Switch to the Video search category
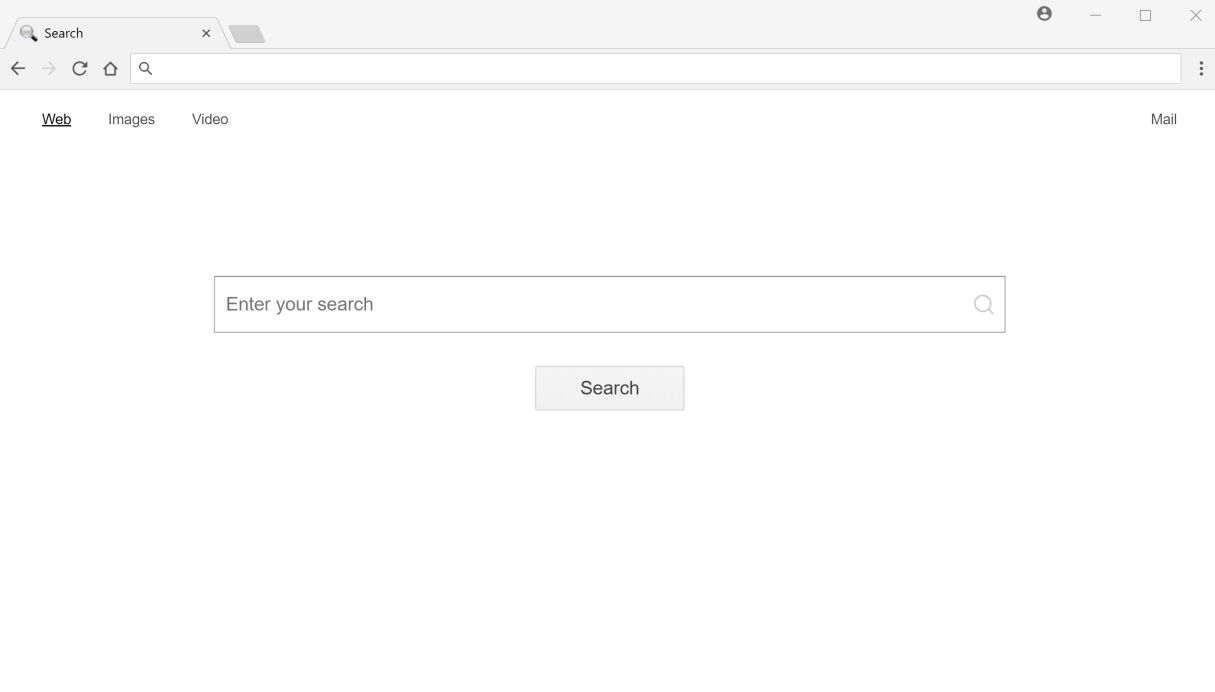This screenshot has height=692, width=1215. coord(209,118)
